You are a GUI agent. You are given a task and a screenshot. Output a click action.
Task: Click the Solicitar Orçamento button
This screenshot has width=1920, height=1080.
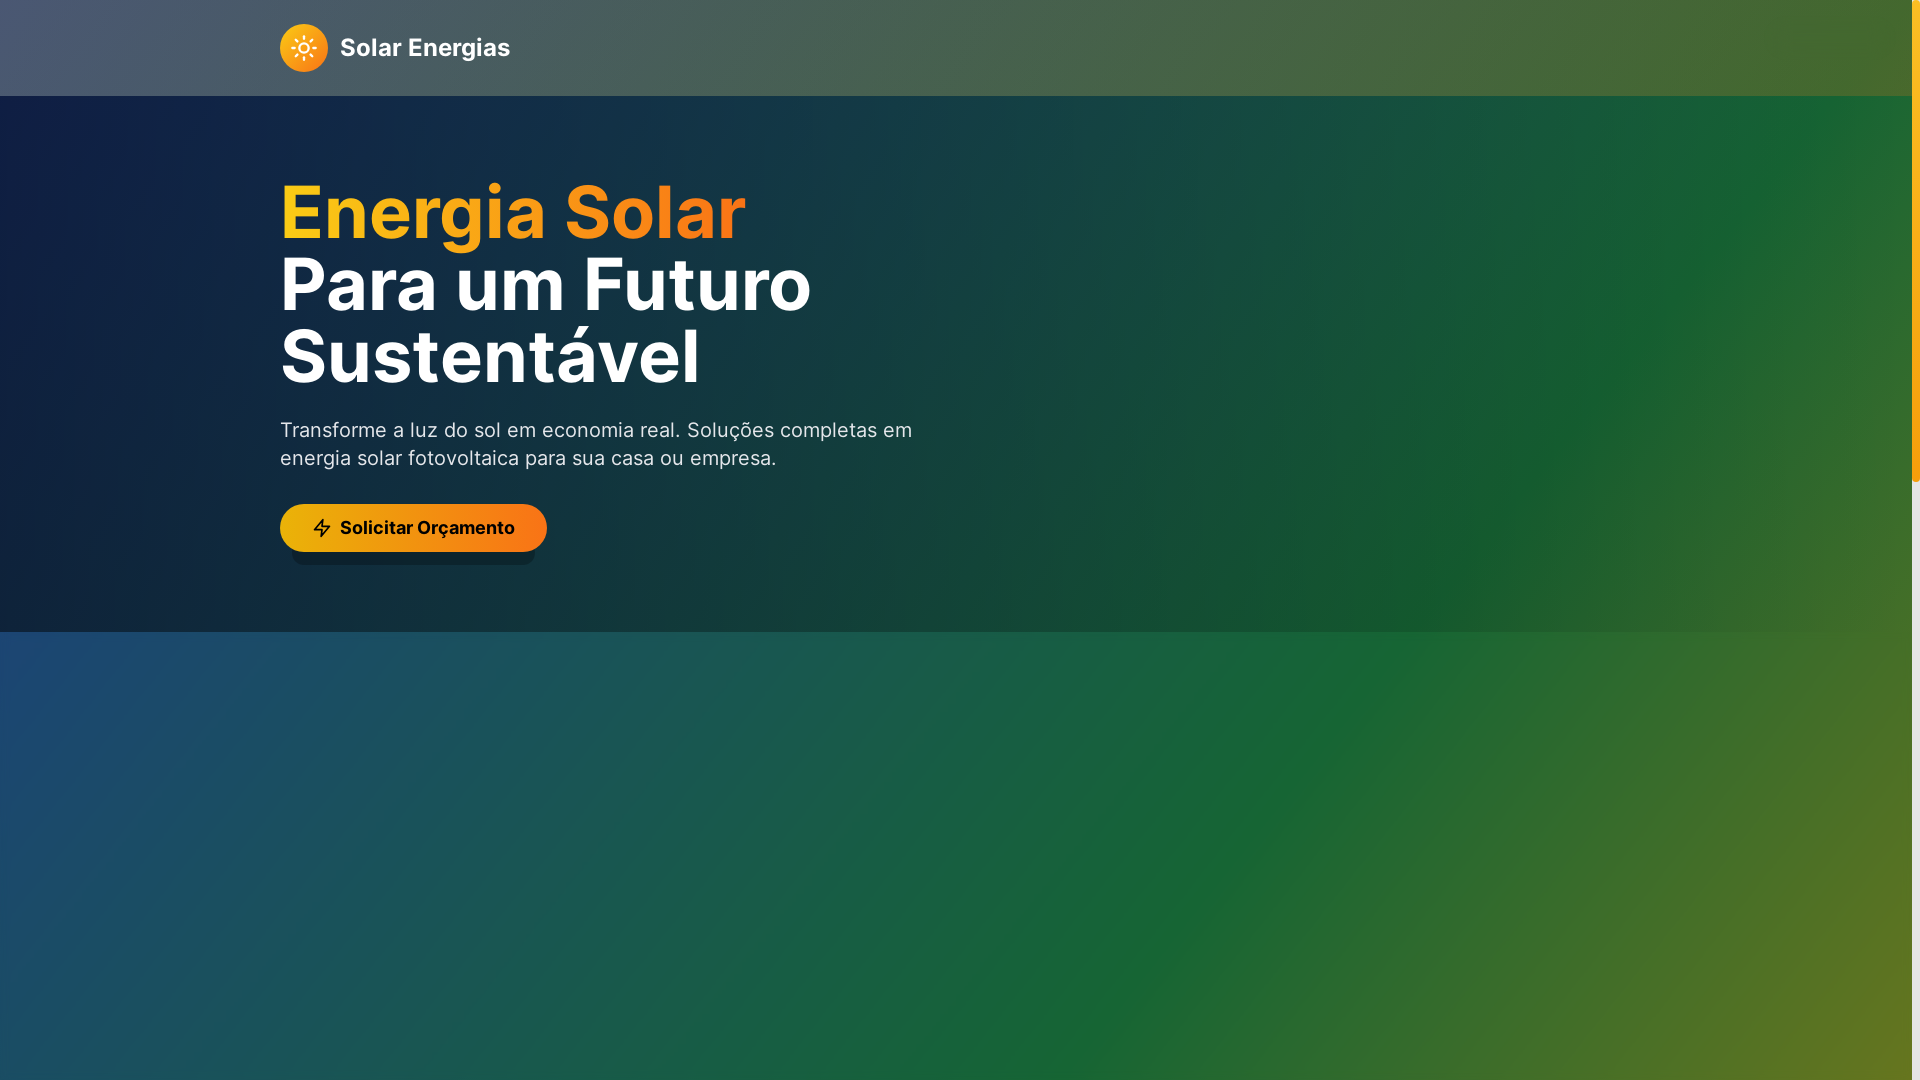pos(413,528)
